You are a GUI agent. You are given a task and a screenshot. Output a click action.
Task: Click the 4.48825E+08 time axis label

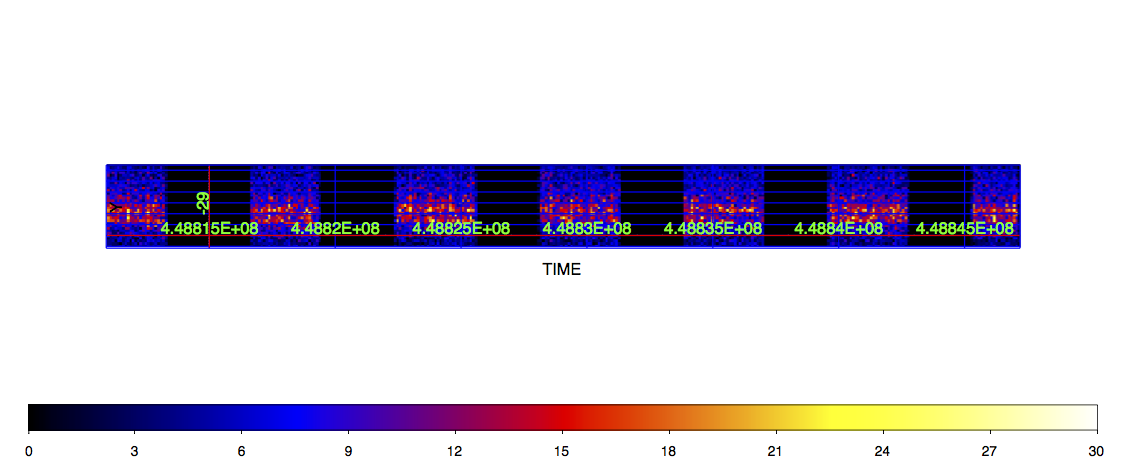pyautogui.click(x=461, y=229)
